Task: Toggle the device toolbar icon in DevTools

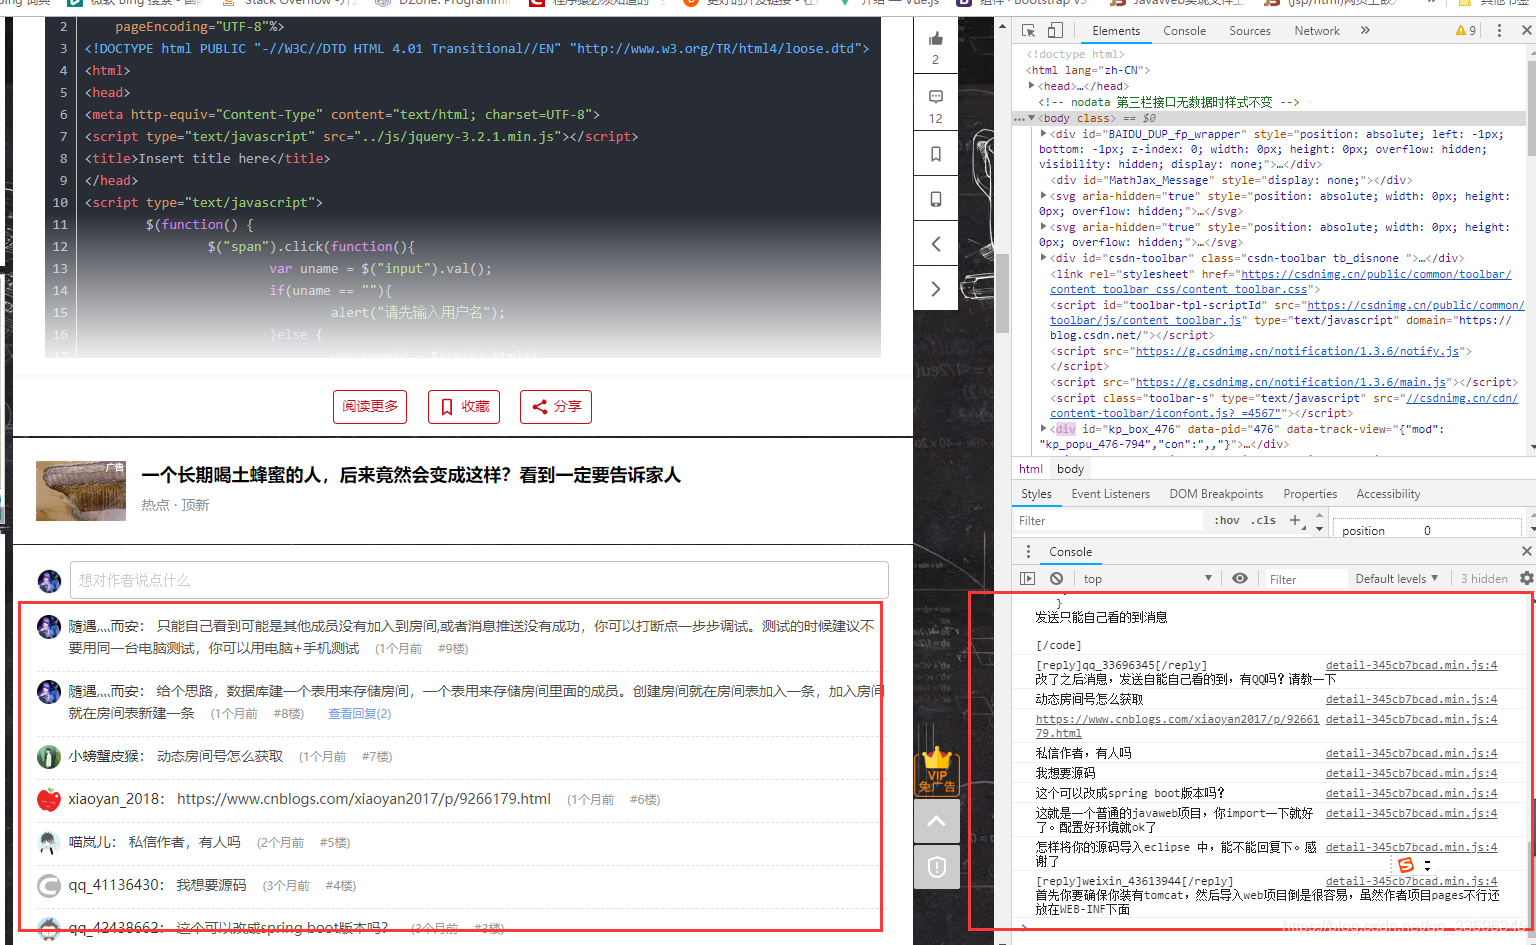Action: pos(1055,31)
